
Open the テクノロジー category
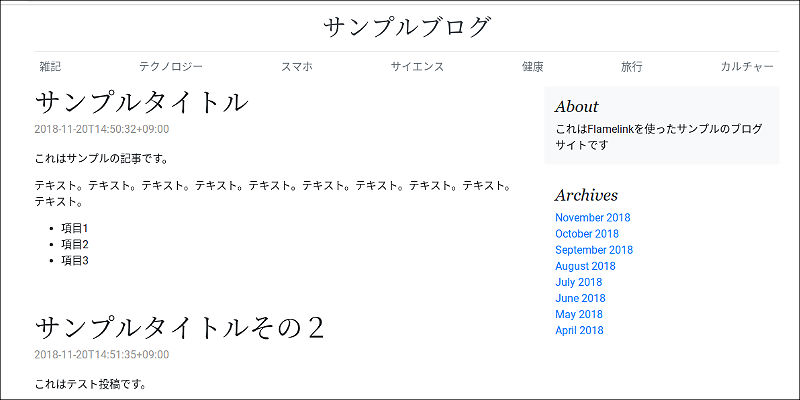tap(171, 67)
